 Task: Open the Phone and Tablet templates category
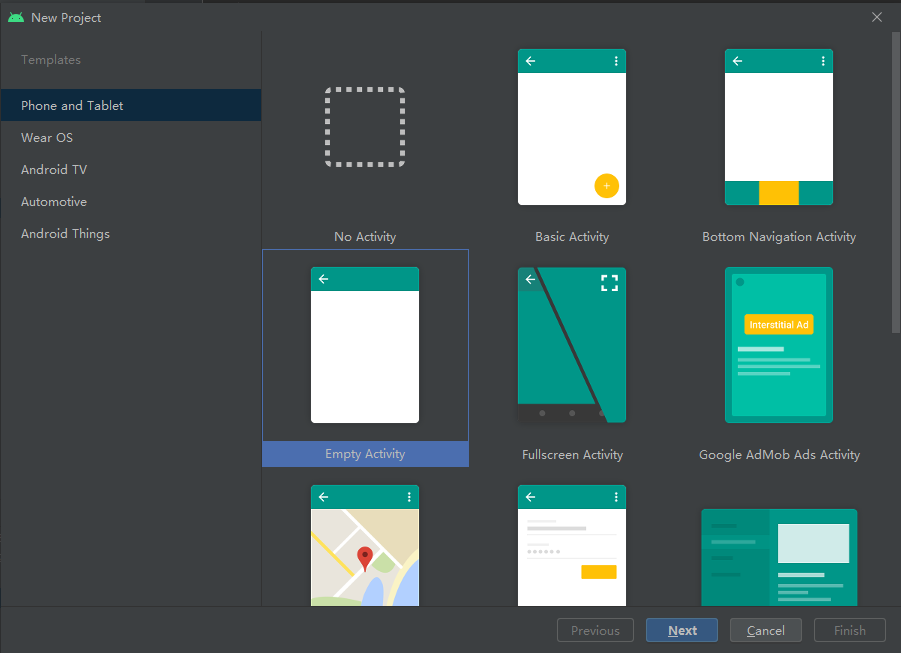tap(131, 105)
